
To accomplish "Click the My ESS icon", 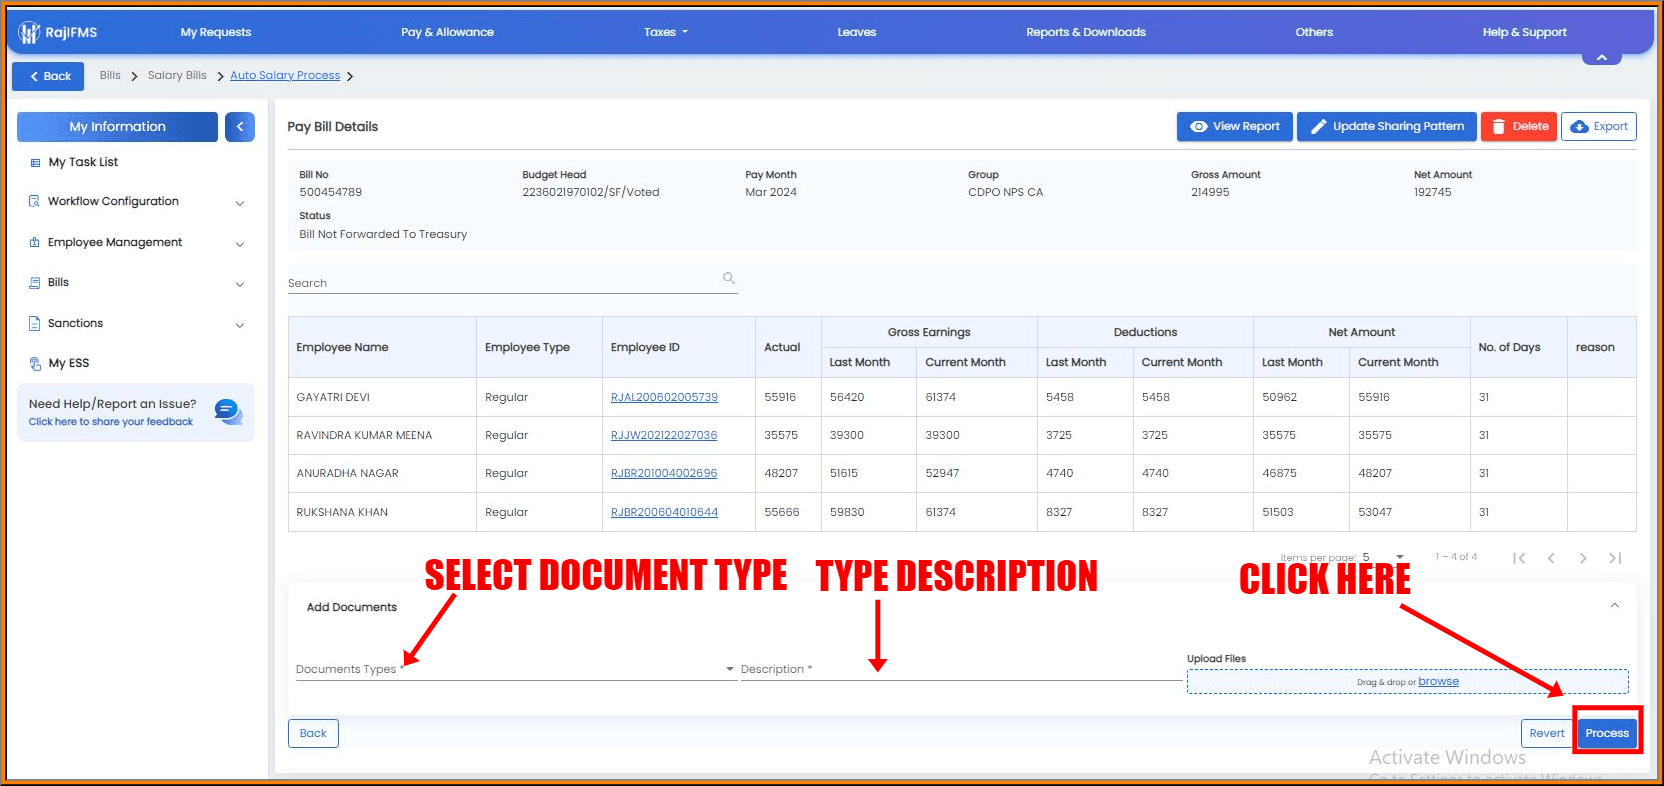I will click(35, 364).
